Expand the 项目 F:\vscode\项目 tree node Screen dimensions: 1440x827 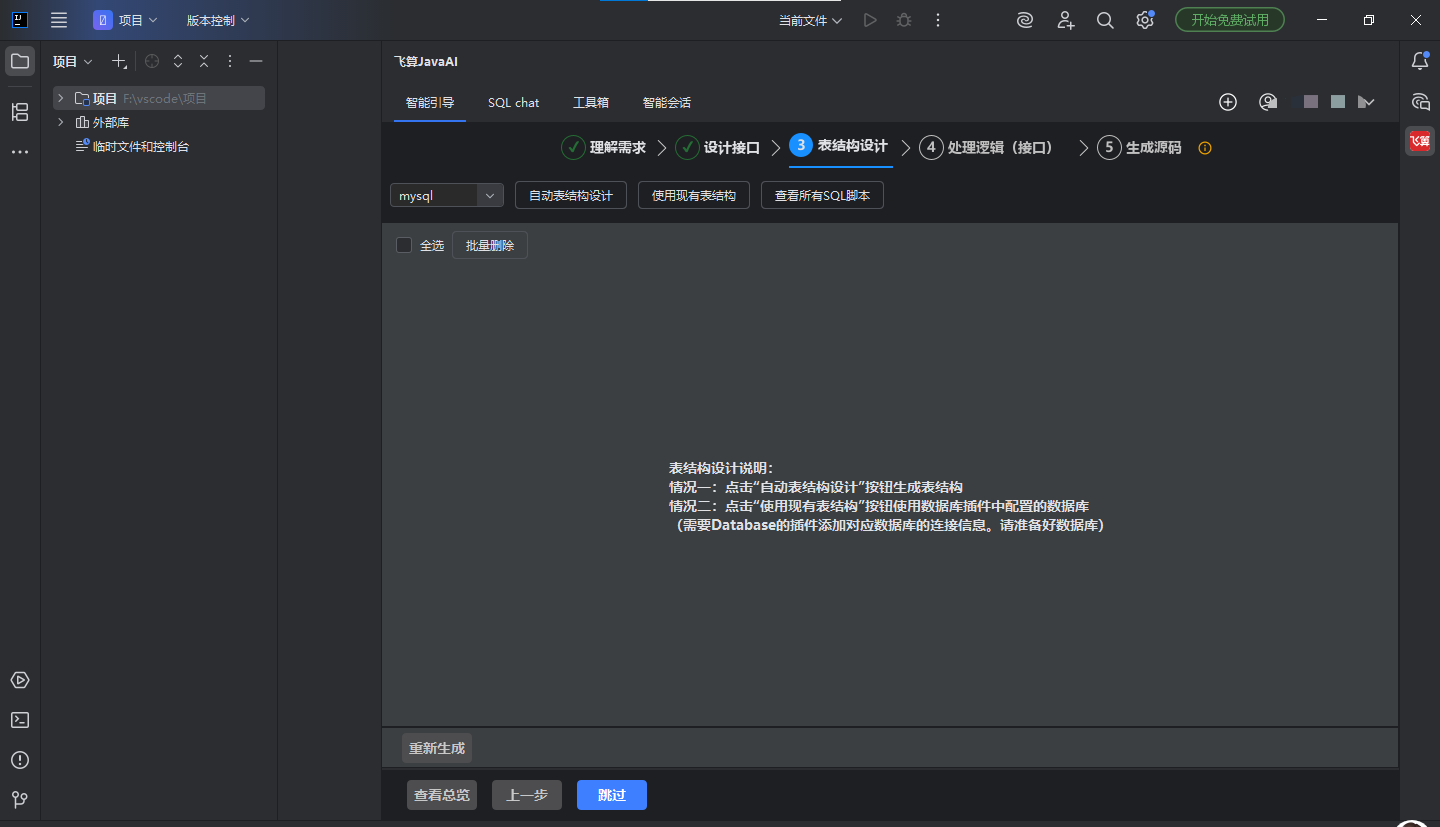pos(61,98)
